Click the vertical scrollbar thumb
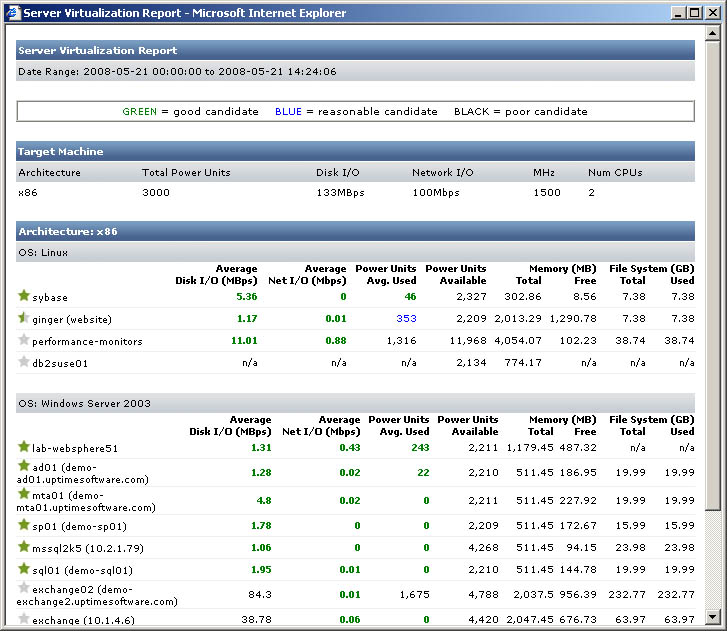The image size is (727, 631). [x=712, y=275]
